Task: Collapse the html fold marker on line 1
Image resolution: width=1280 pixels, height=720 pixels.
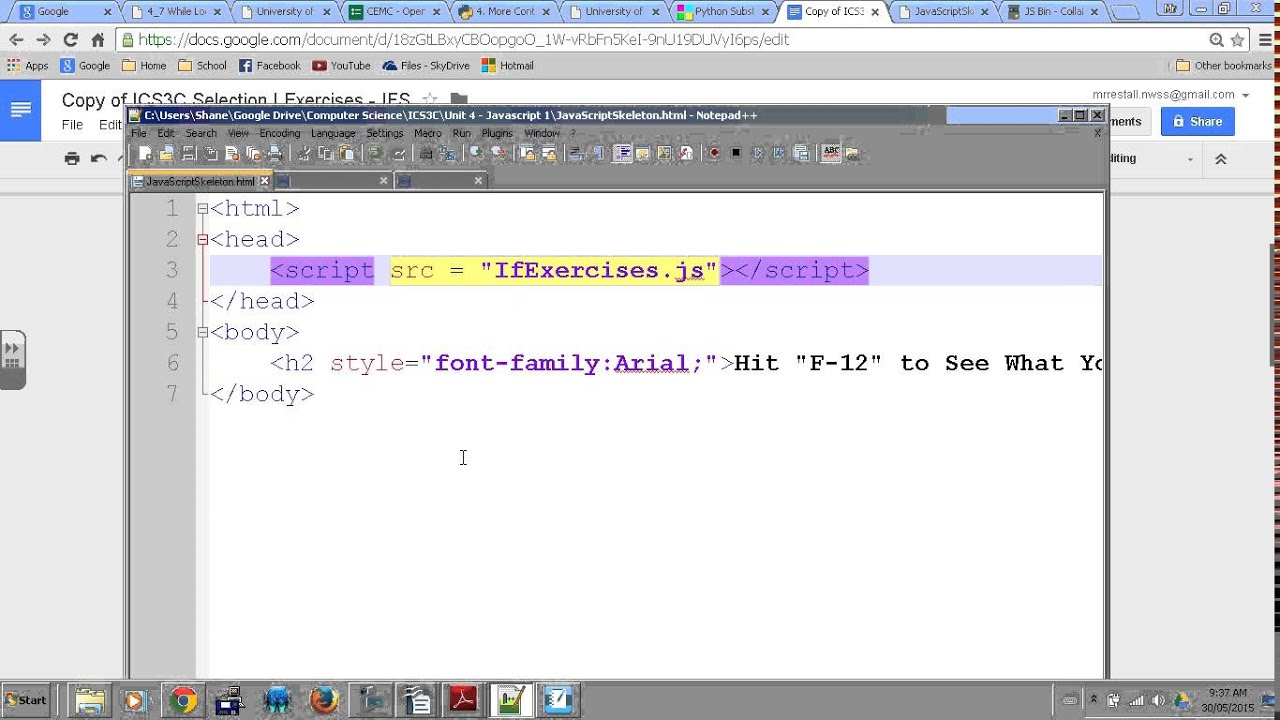Action: point(202,209)
